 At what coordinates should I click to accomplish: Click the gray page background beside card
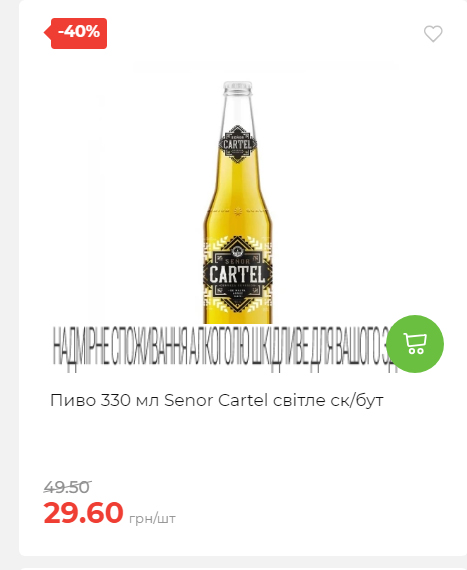(9, 284)
